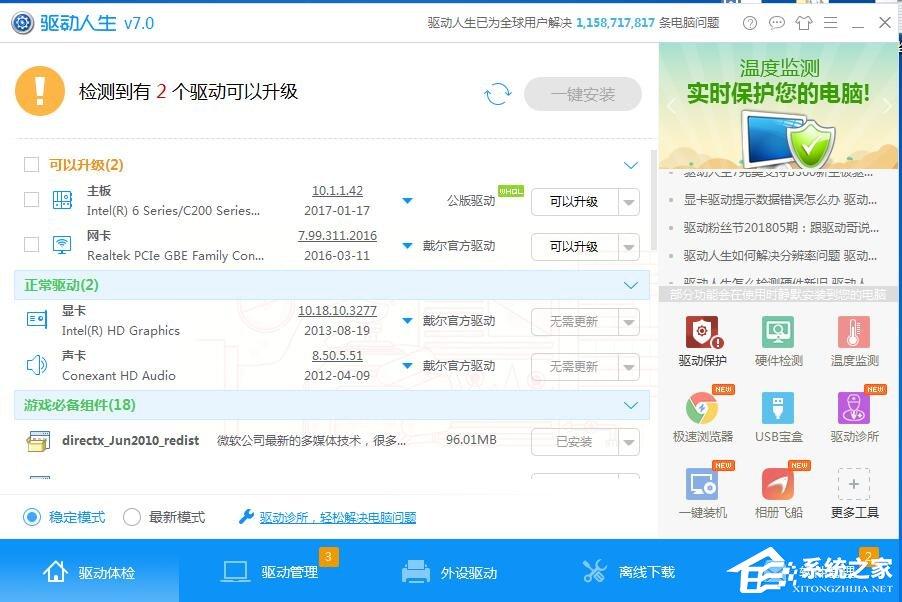
Task: Click the 主板 motherboard device icon
Action: tap(62, 200)
